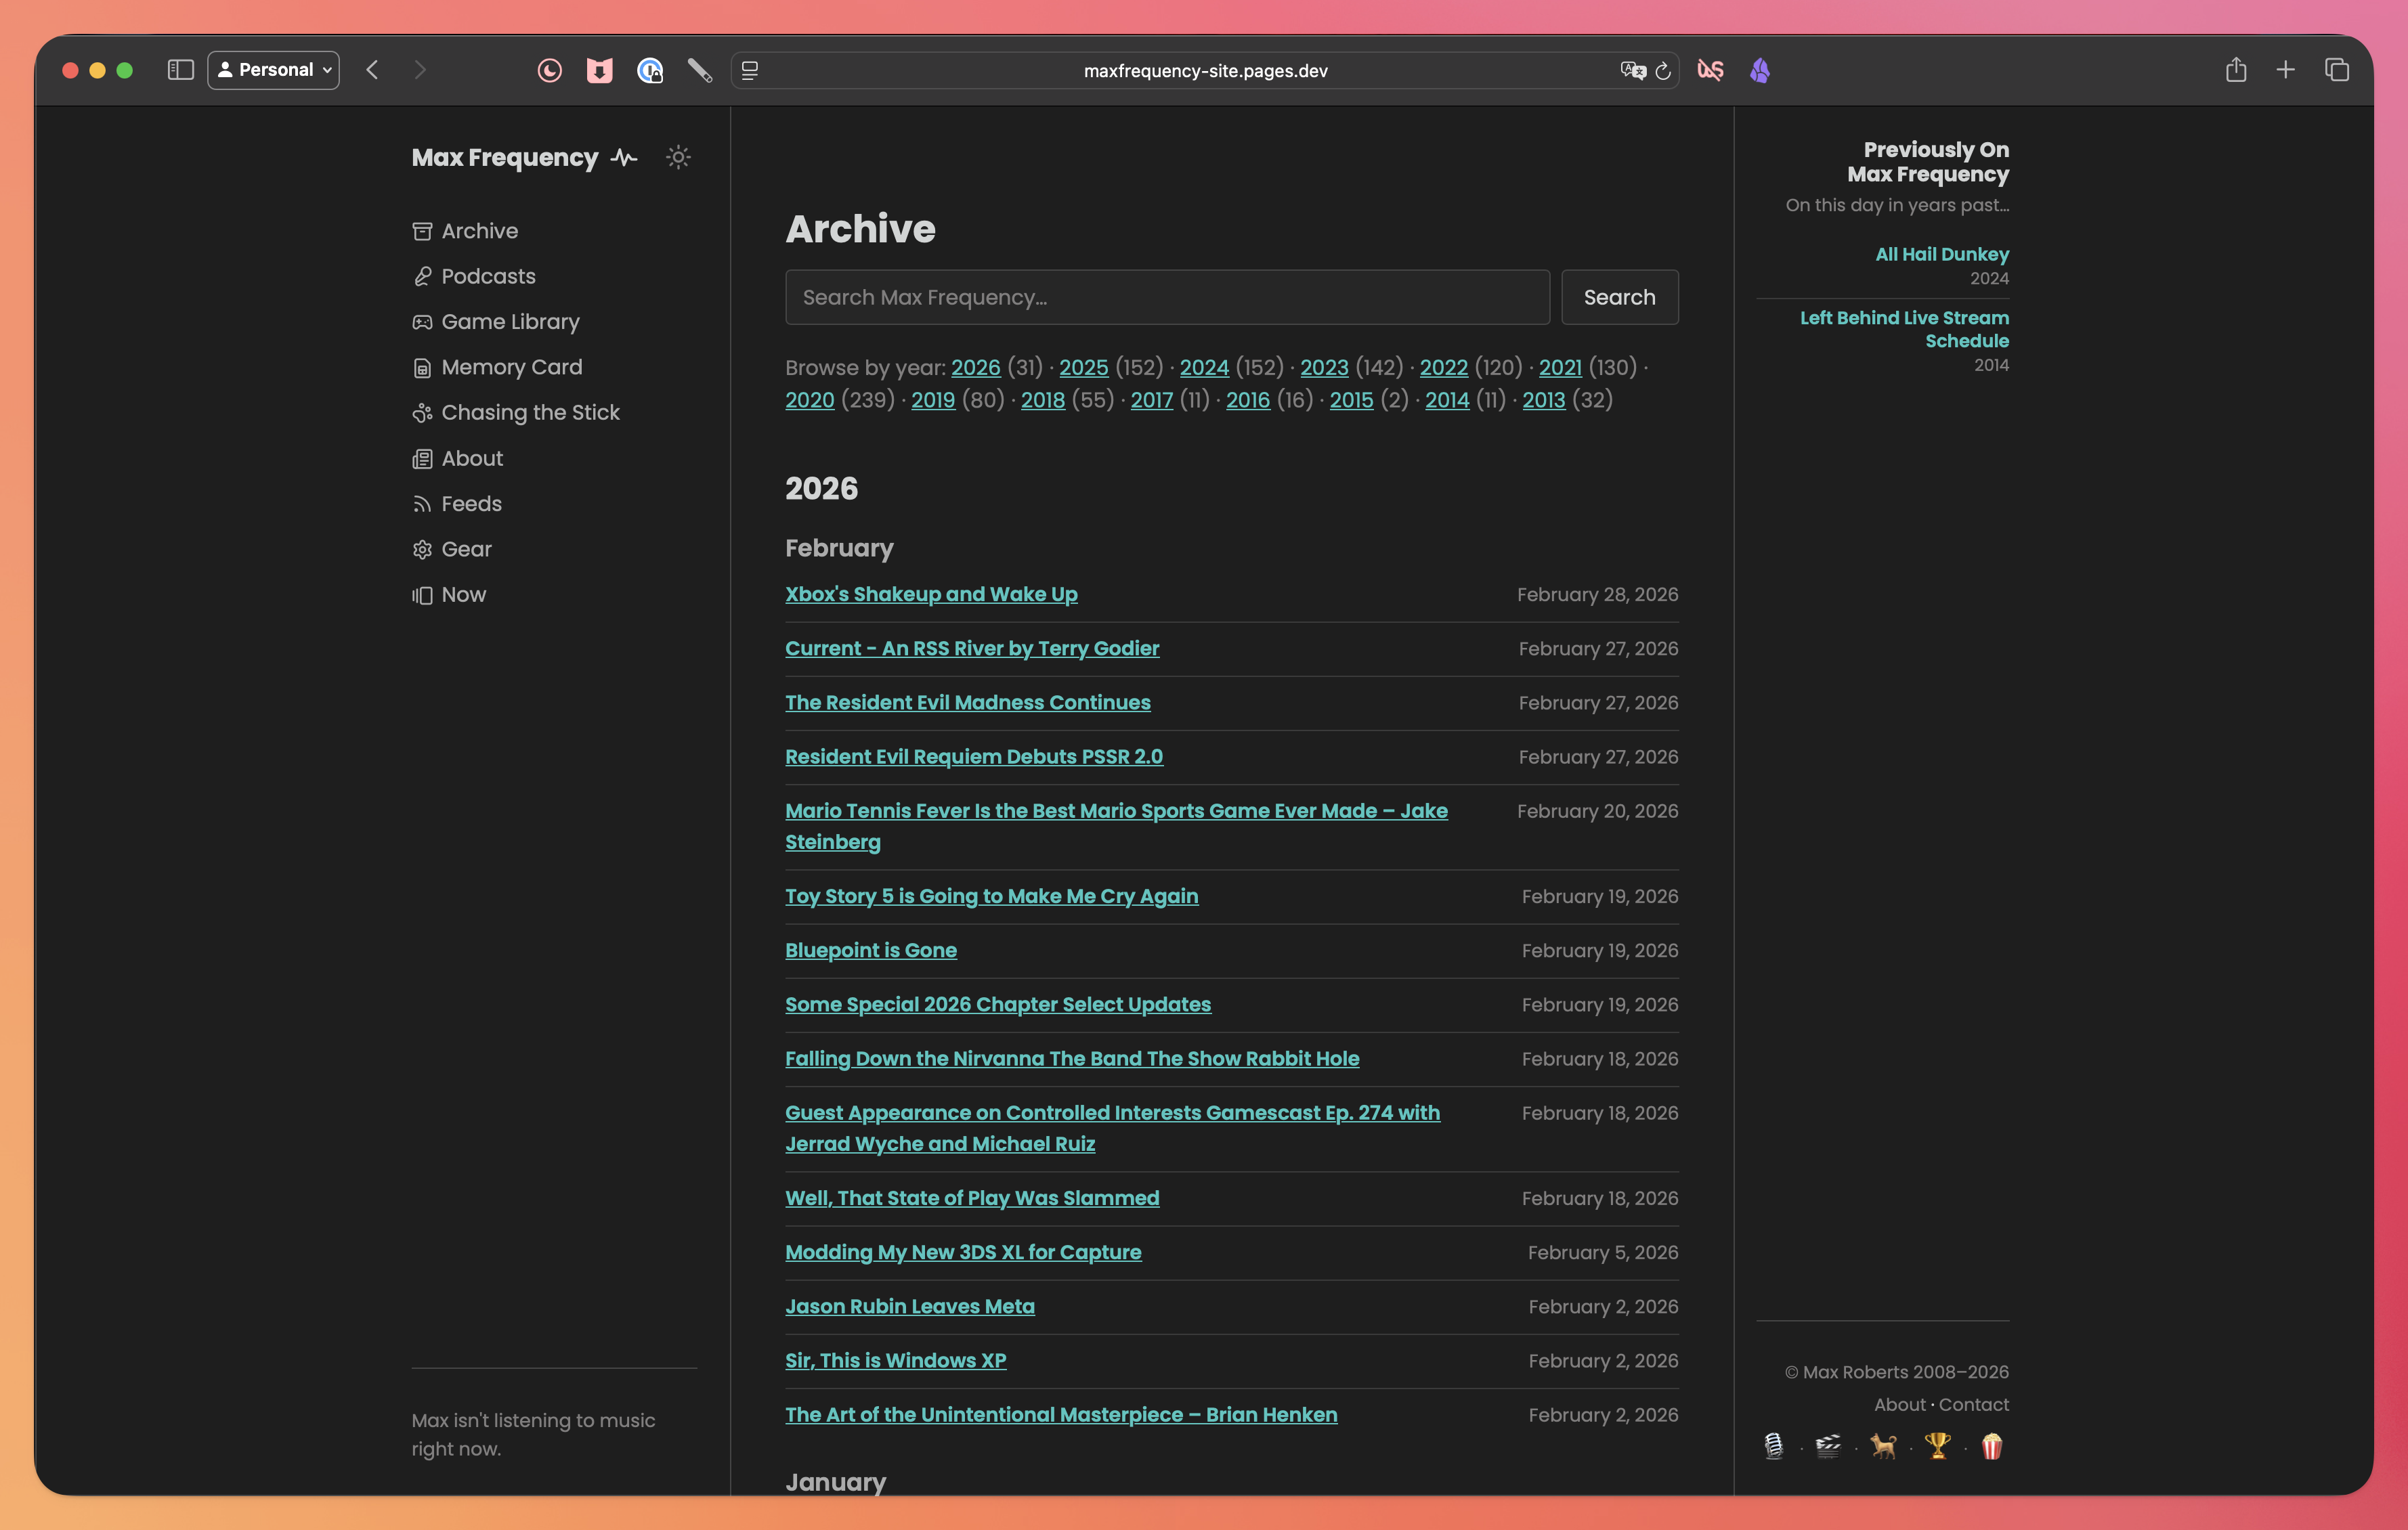Toggle the crossed-out userscripts extension
The height and width of the screenshot is (1530, 2408).
1710,70
